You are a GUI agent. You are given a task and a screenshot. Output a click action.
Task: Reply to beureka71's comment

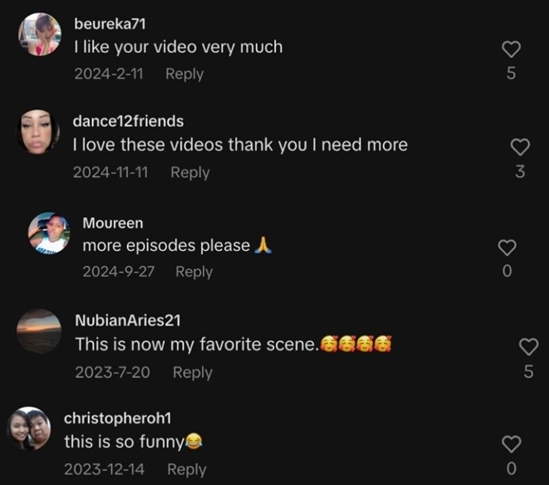pos(185,74)
